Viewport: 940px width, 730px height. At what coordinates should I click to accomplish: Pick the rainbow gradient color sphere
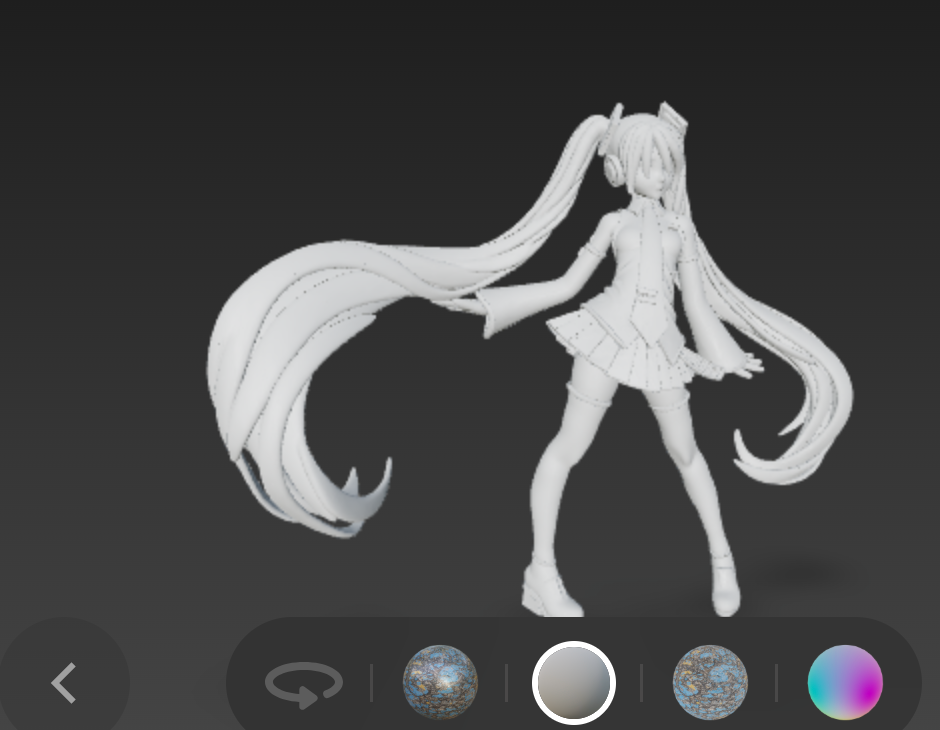click(845, 682)
